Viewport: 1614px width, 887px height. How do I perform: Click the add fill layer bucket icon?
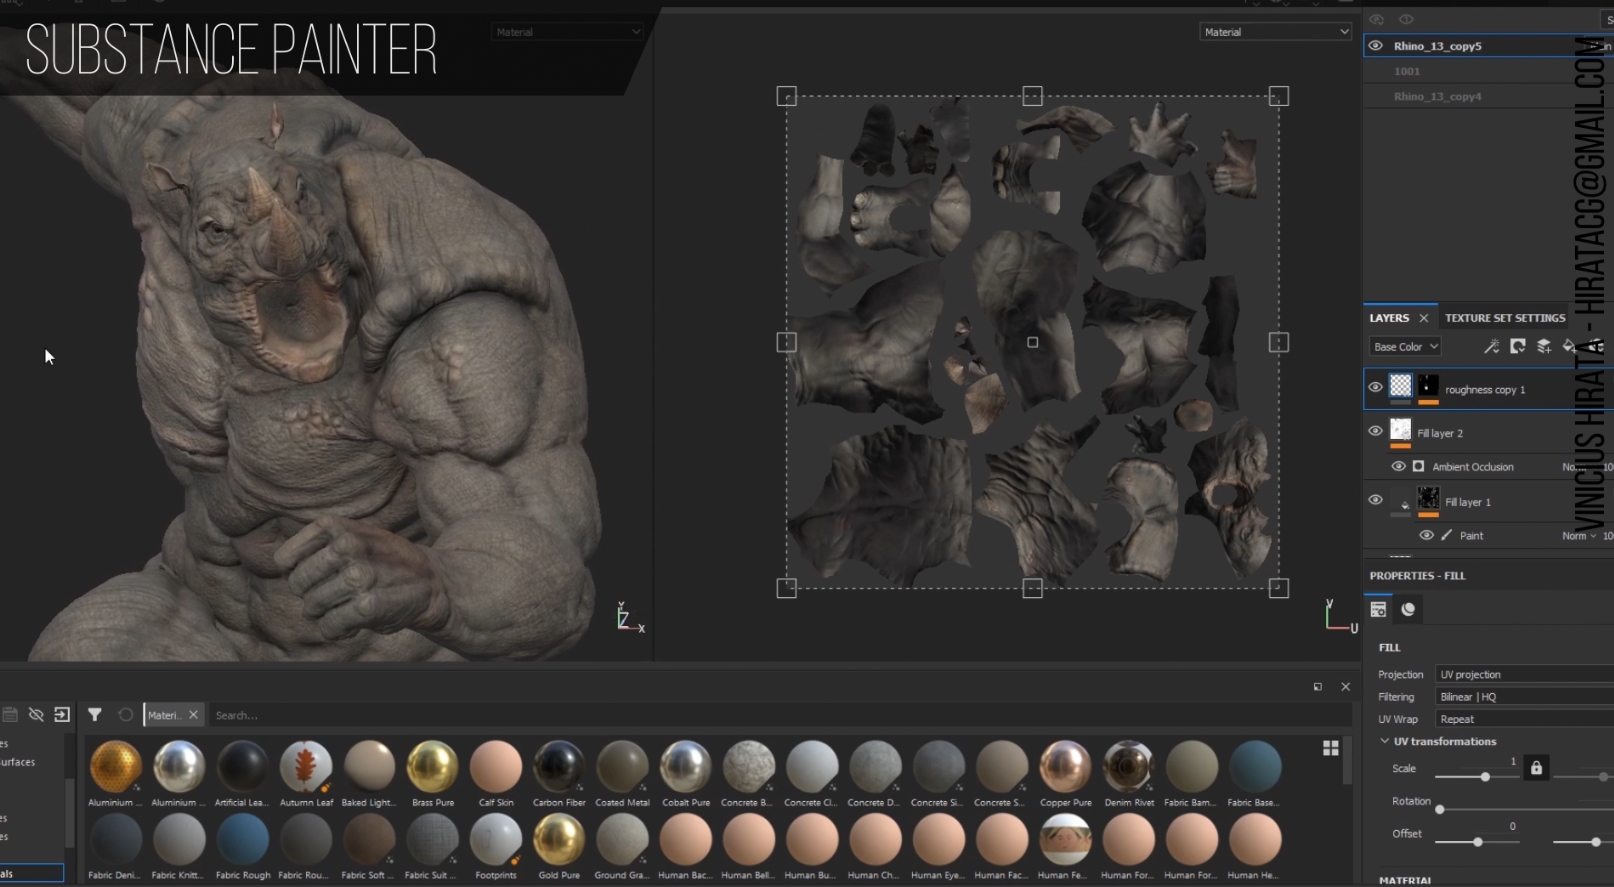(x=1569, y=346)
